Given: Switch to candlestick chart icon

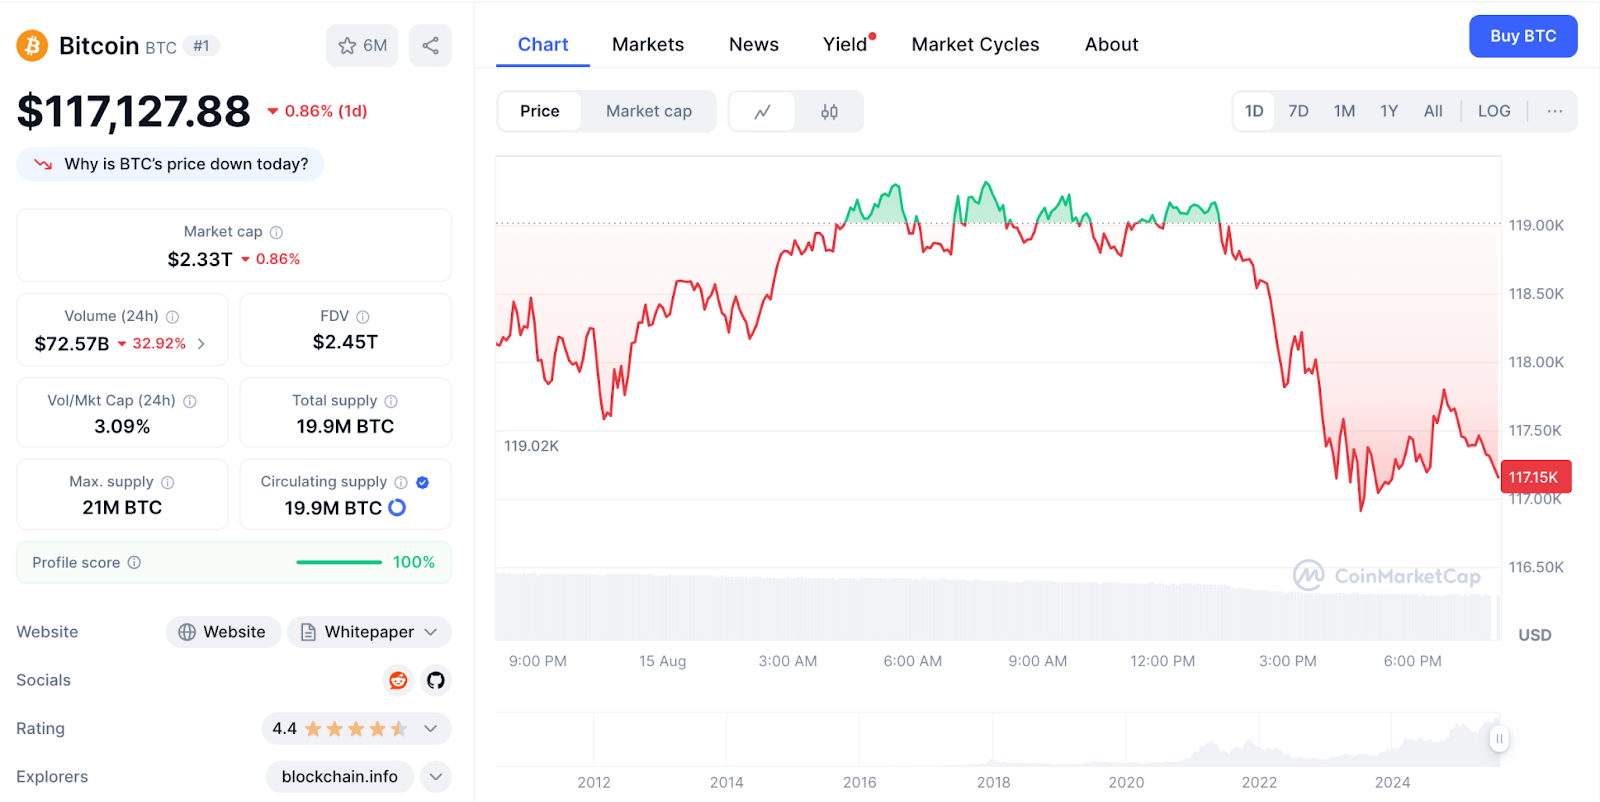Looking at the screenshot, I should [x=829, y=111].
